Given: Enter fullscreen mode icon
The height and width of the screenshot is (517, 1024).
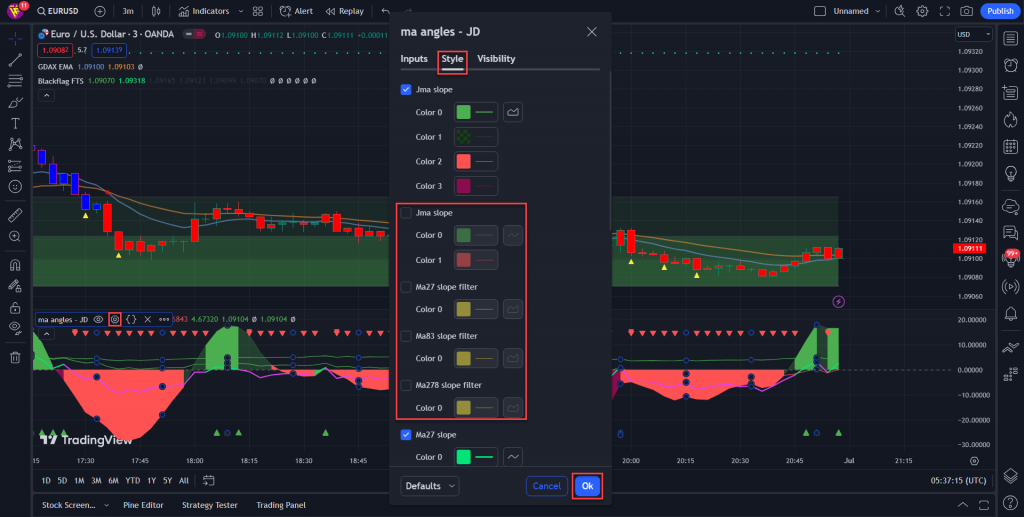Looking at the screenshot, I should (944, 11).
